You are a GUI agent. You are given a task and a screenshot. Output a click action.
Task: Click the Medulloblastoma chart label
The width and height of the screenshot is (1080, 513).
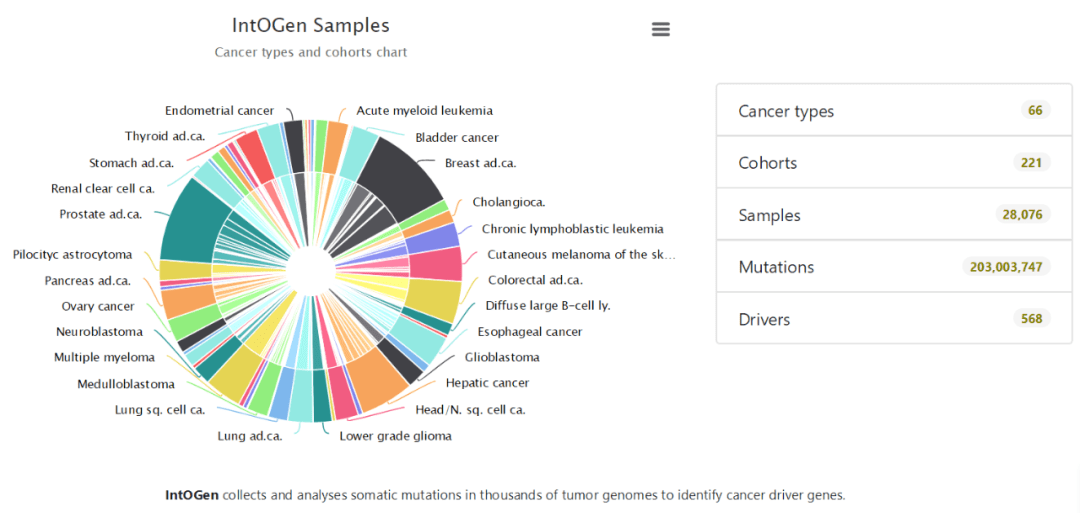[x=126, y=384]
